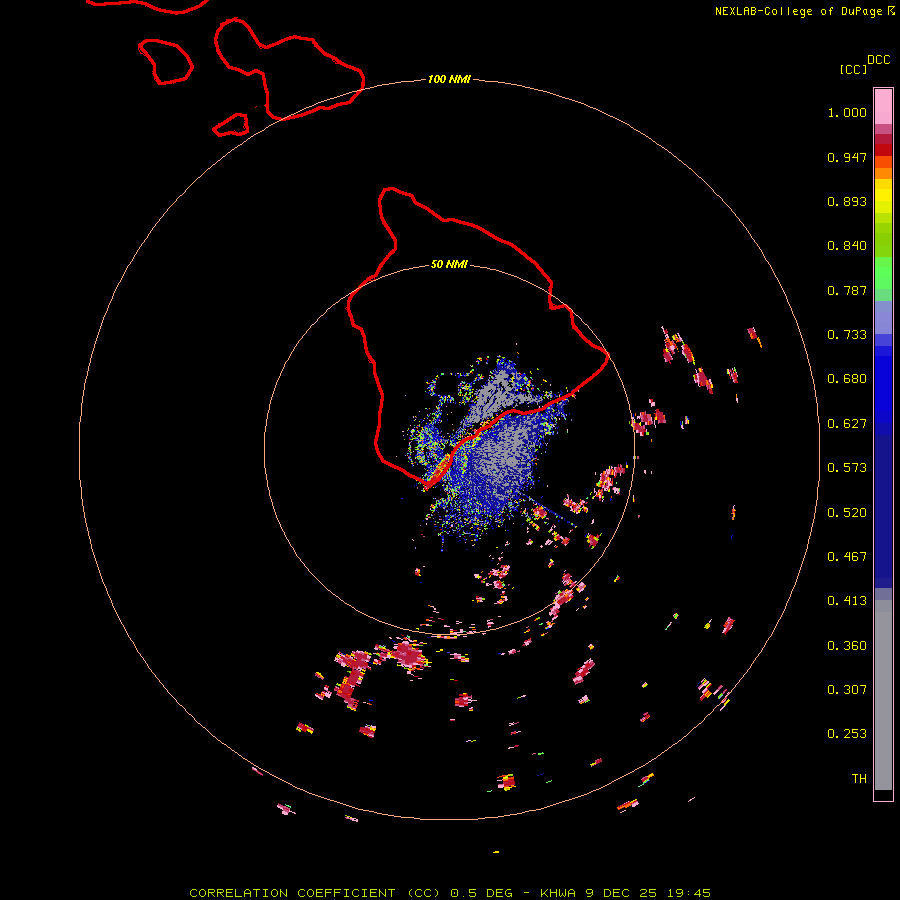Select the 0.253 scale value
This screenshot has height=900, width=900.
coord(847,734)
